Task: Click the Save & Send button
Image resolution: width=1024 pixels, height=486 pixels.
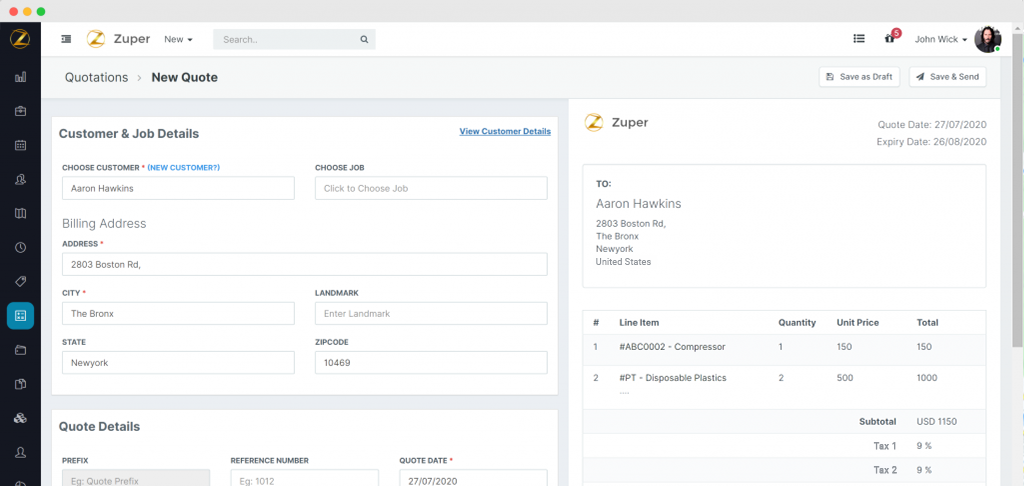Action: [x=948, y=76]
